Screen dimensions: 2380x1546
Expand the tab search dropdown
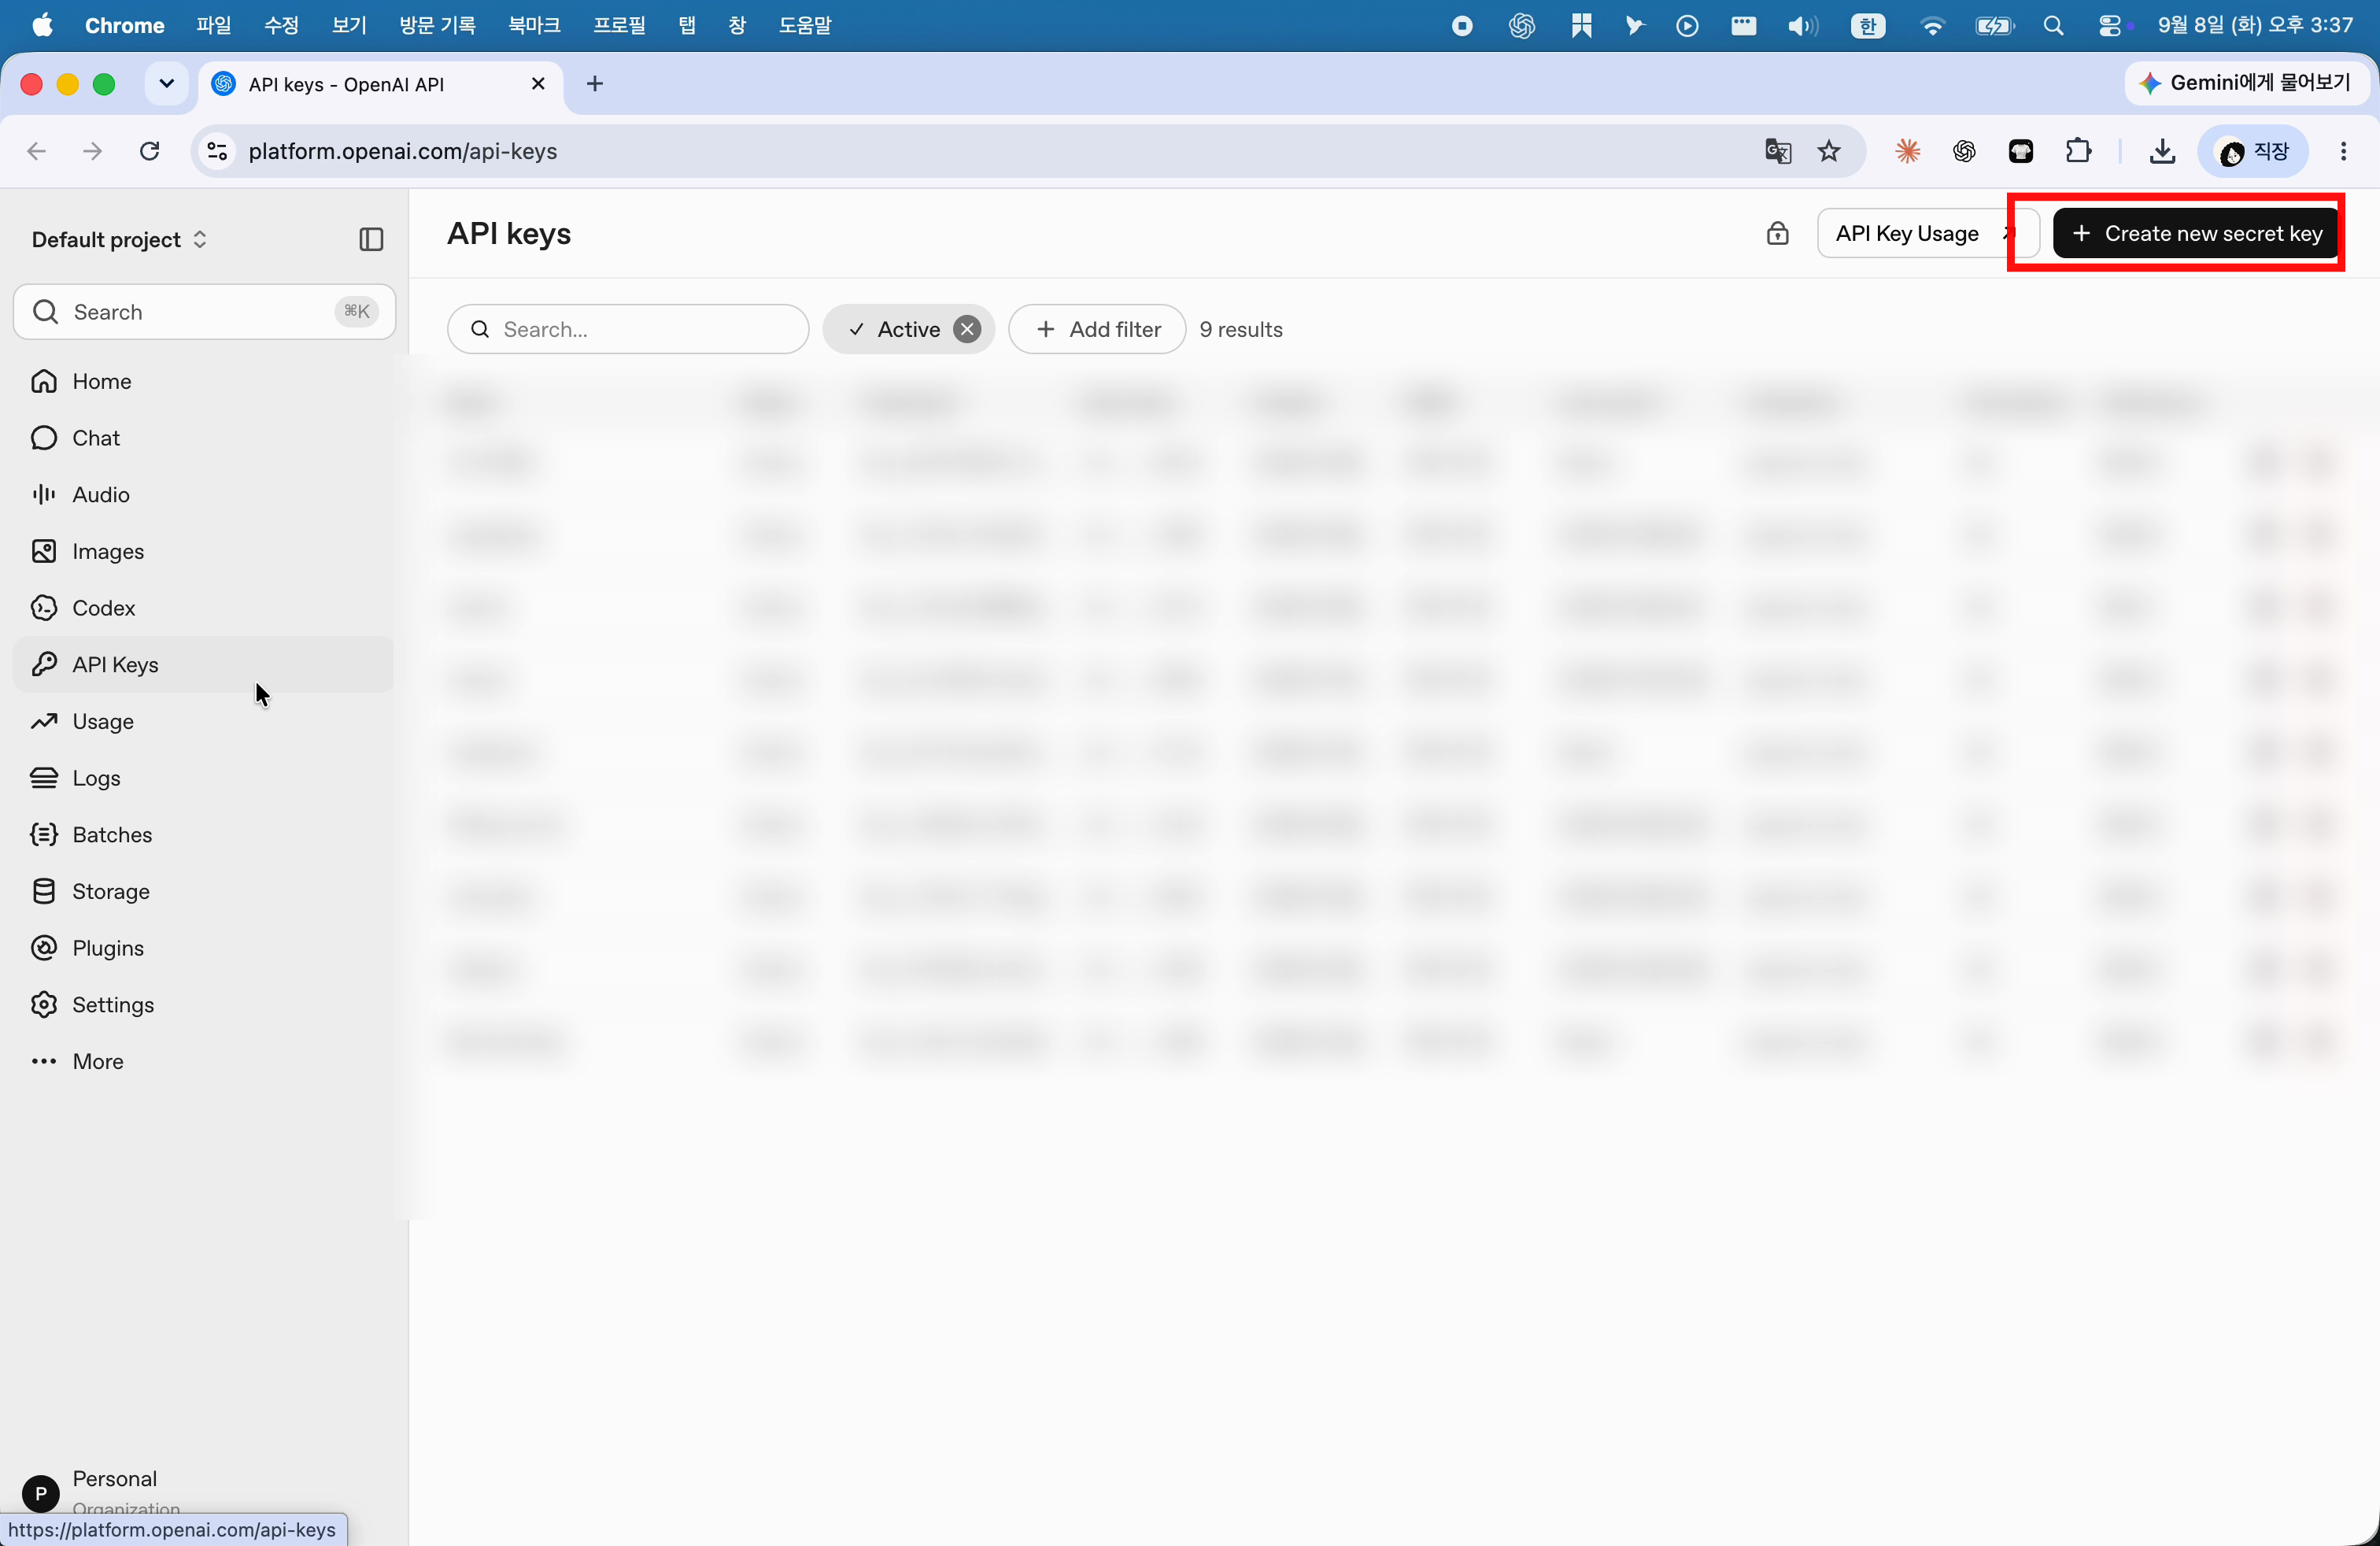pyautogui.click(x=167, y=84)
